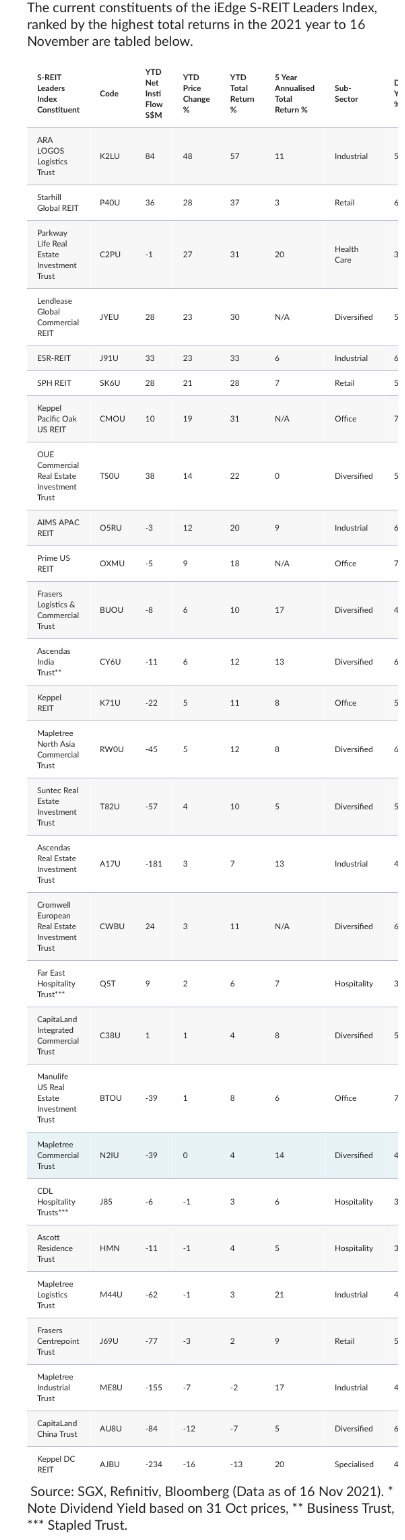405x1540 pixels.
Task: Click the SPH REIT row name
Action: point(52,381)
